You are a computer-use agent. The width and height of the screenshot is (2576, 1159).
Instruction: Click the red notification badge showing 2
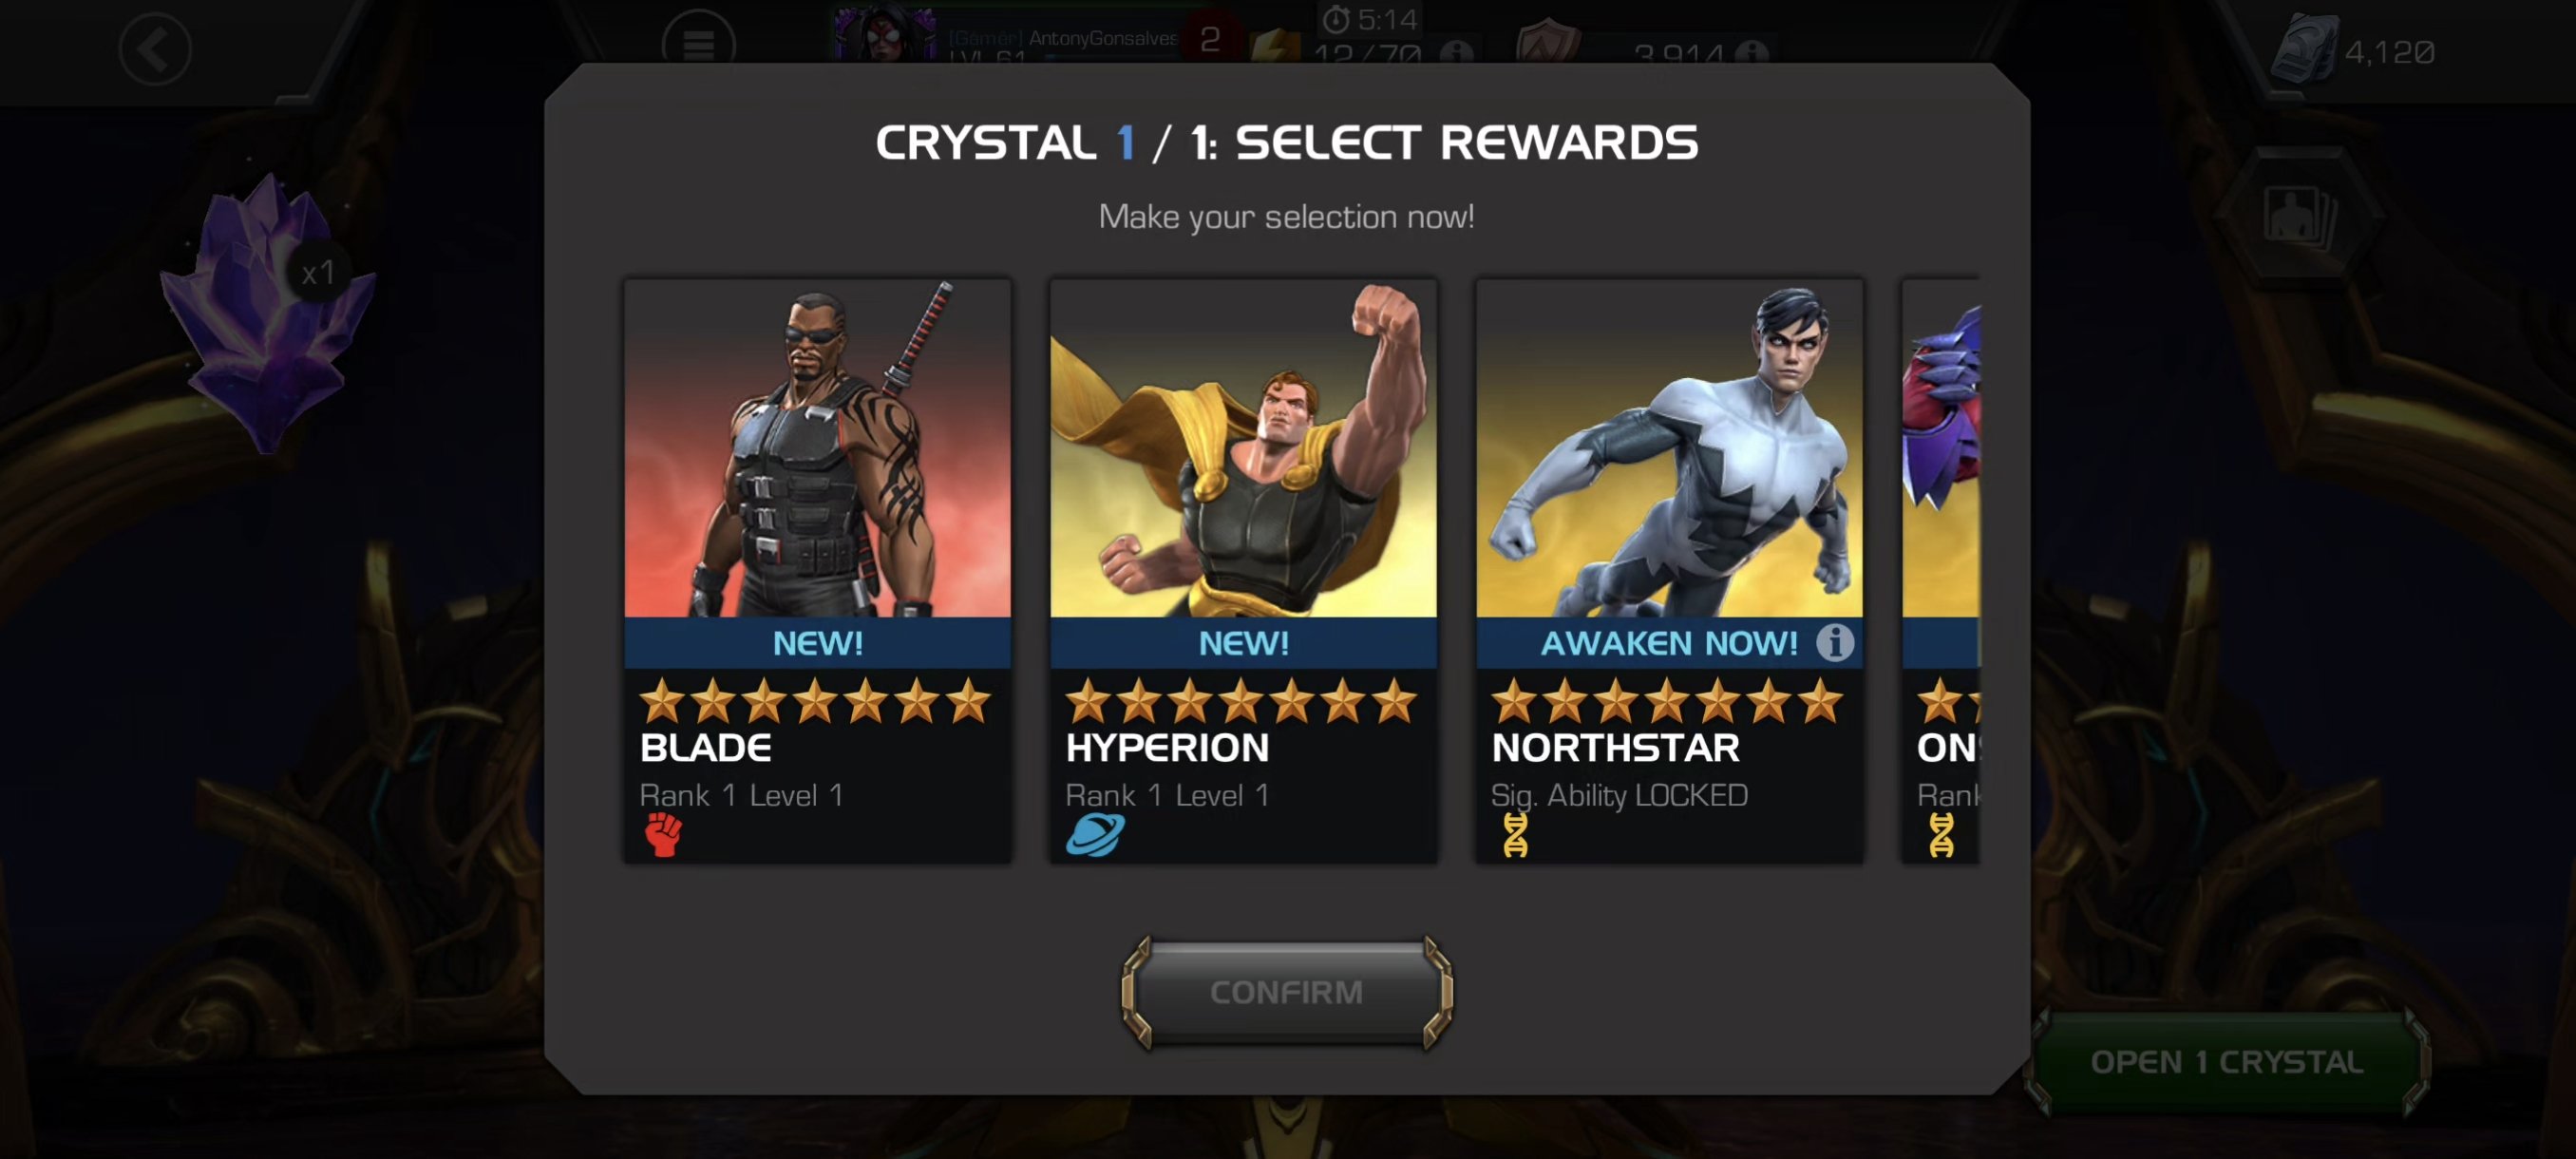point(1210,39)
